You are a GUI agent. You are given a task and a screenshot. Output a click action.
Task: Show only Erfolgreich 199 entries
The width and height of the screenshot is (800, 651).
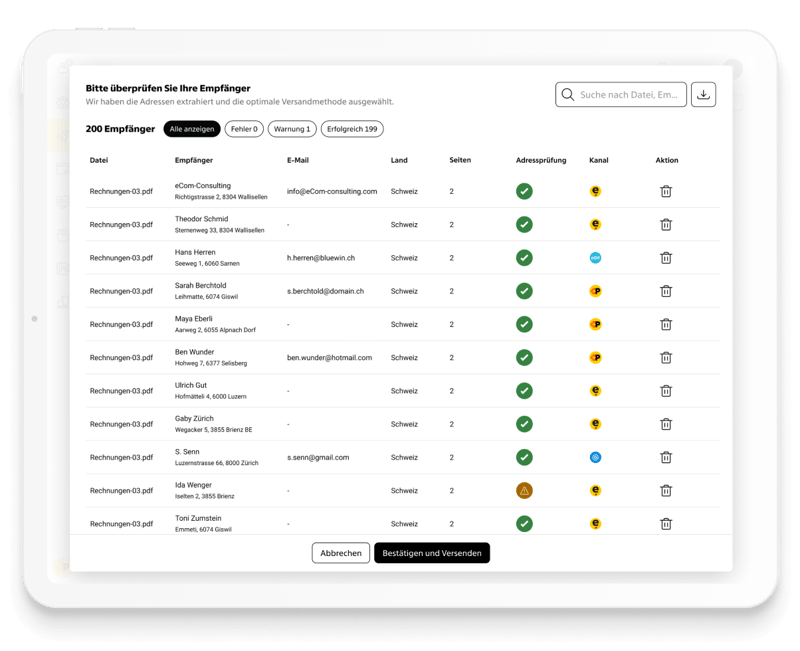pos(352,129)
